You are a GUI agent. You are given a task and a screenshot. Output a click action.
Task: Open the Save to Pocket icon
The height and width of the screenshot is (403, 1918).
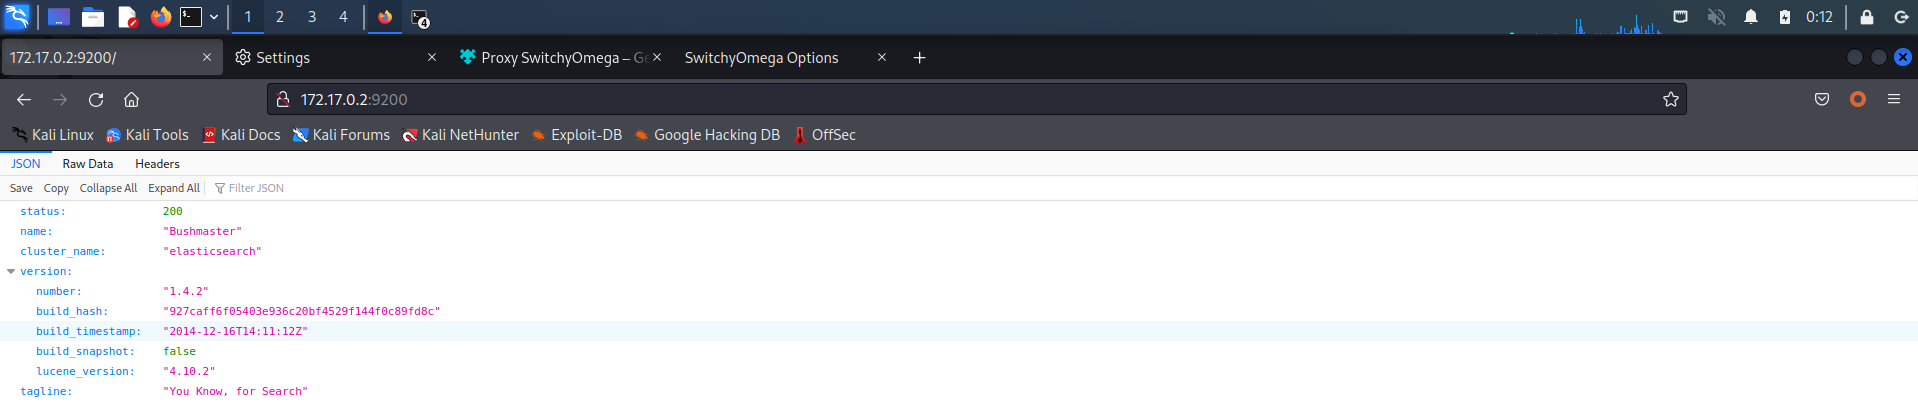pyautogui.click(x=1822, y=99)
